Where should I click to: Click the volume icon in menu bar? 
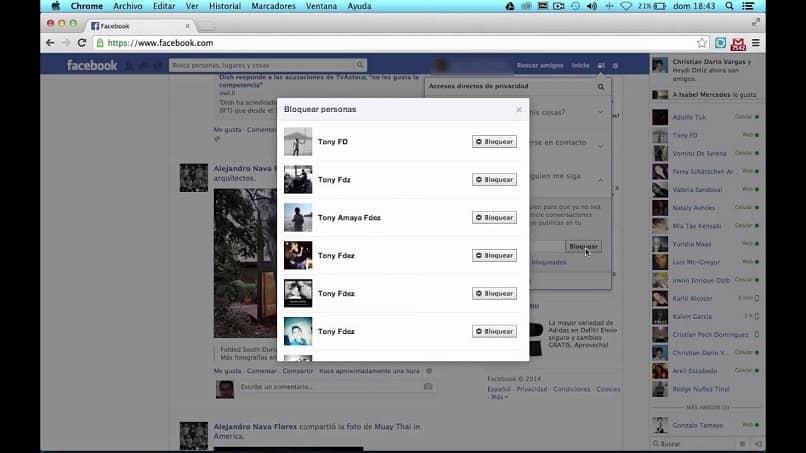592,6
